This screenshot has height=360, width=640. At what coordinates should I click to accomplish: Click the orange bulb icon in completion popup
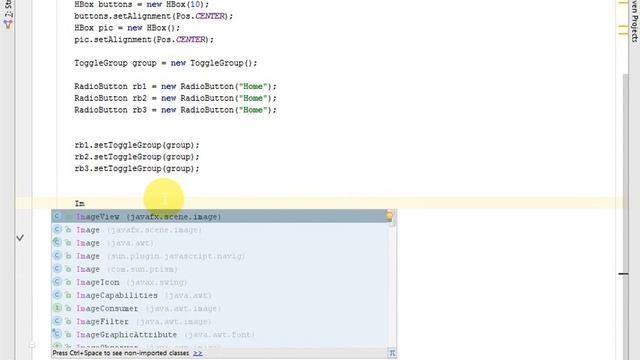[390, 216]
